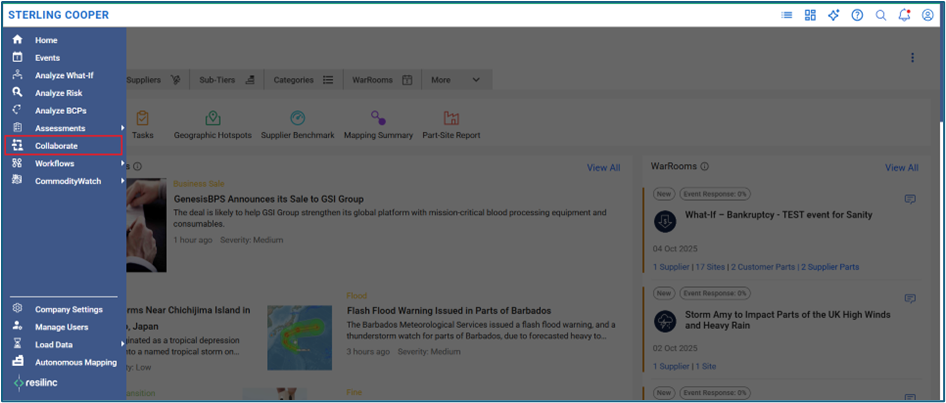Switch to the Categories tab
Image resolution: width=946 pixels, height=403 pixels.
(x=303, y=80)
